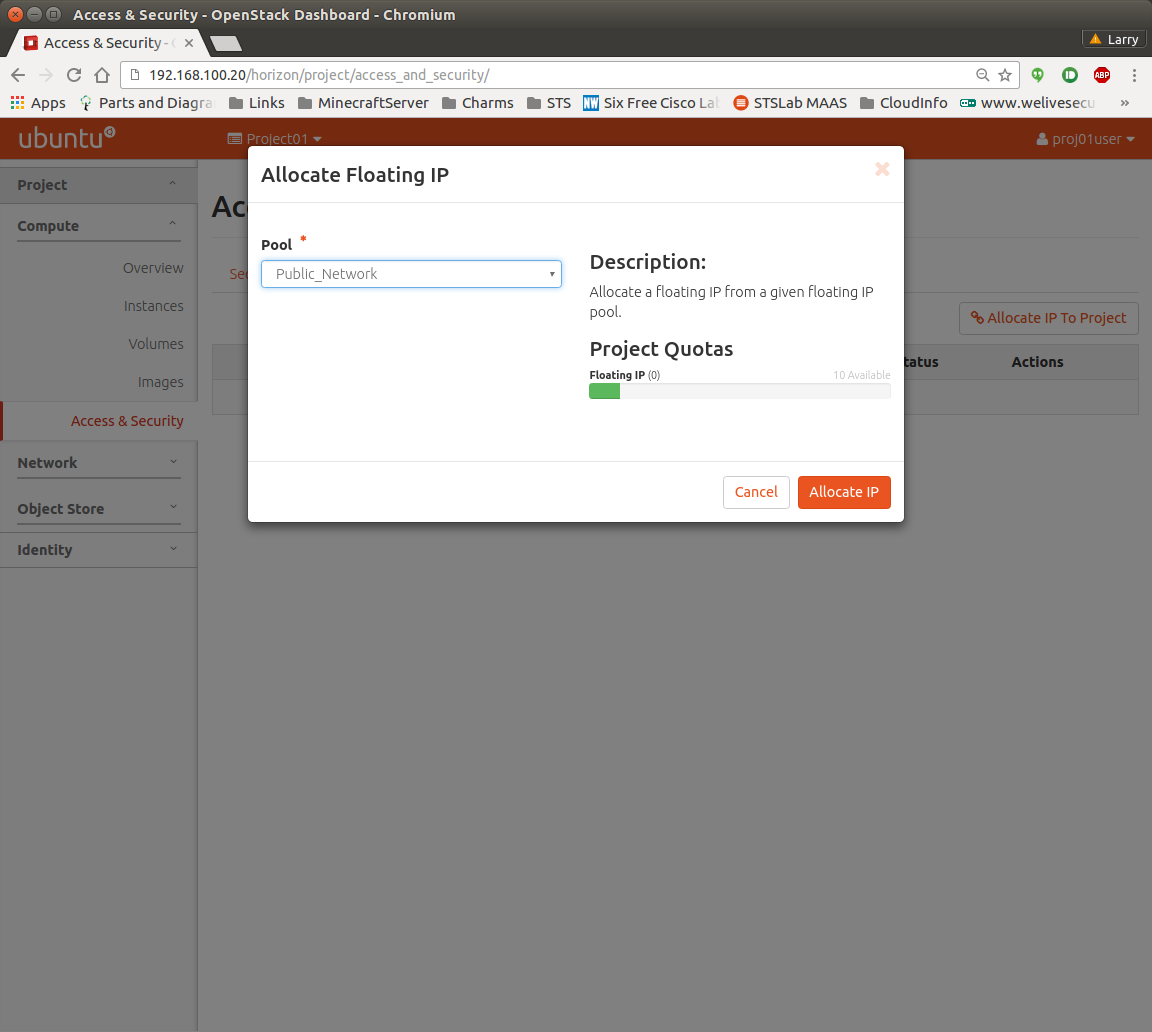The width and height of the screenshot is (1152, 1032).
Task: Expand the Project01 project selector
Action: point(275,139)
